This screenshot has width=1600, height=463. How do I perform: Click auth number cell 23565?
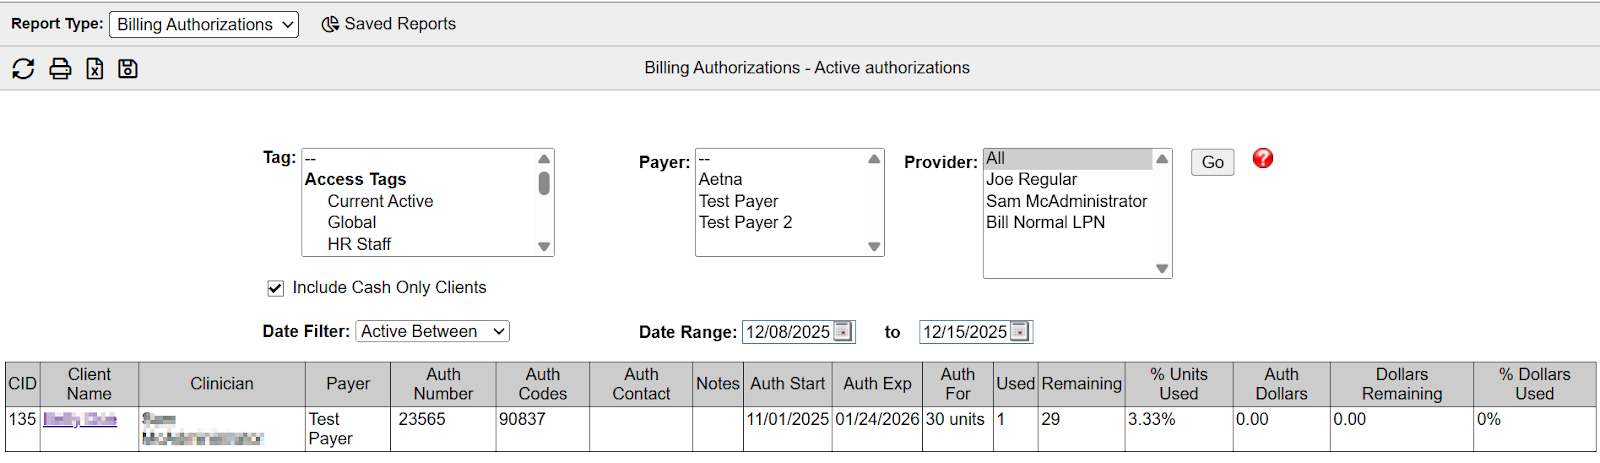[x=443, y=429]
